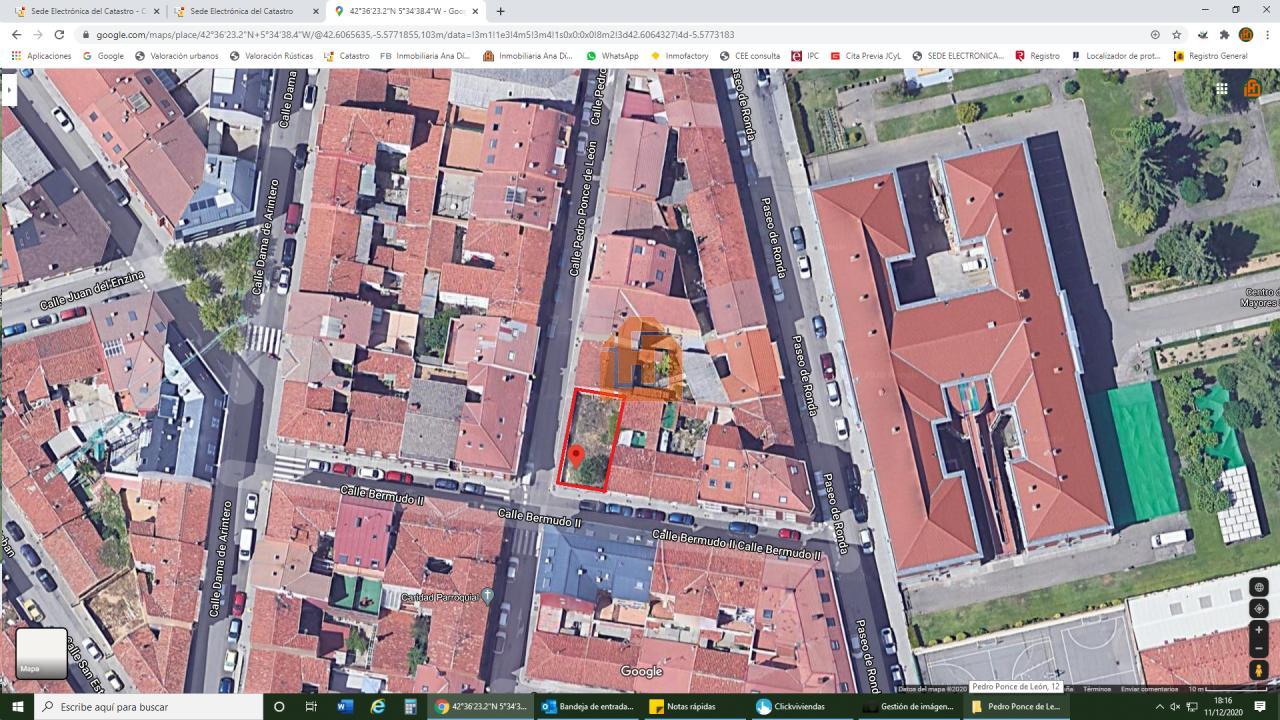Screen dimensions: 1280x720
Task: Click the Street View pegman icon
Action: 1259,671
